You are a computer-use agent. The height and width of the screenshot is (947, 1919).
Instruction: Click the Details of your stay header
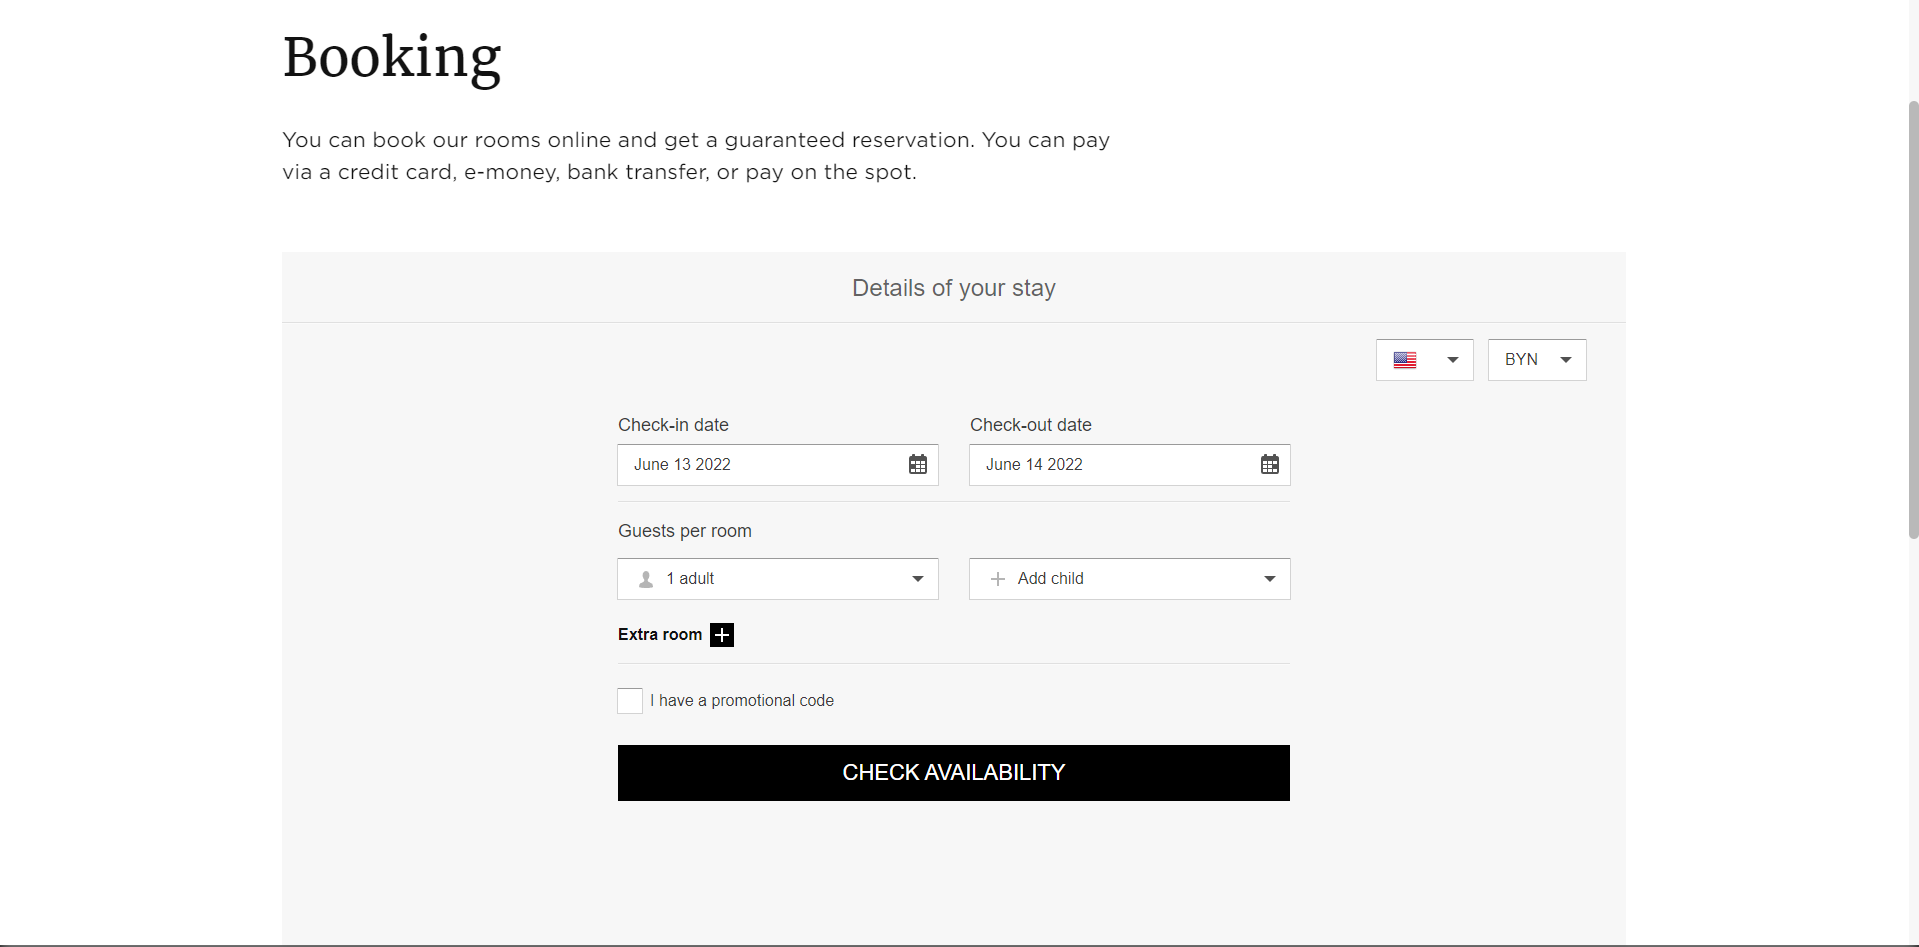pyautogui.click(x=954, y=288)
